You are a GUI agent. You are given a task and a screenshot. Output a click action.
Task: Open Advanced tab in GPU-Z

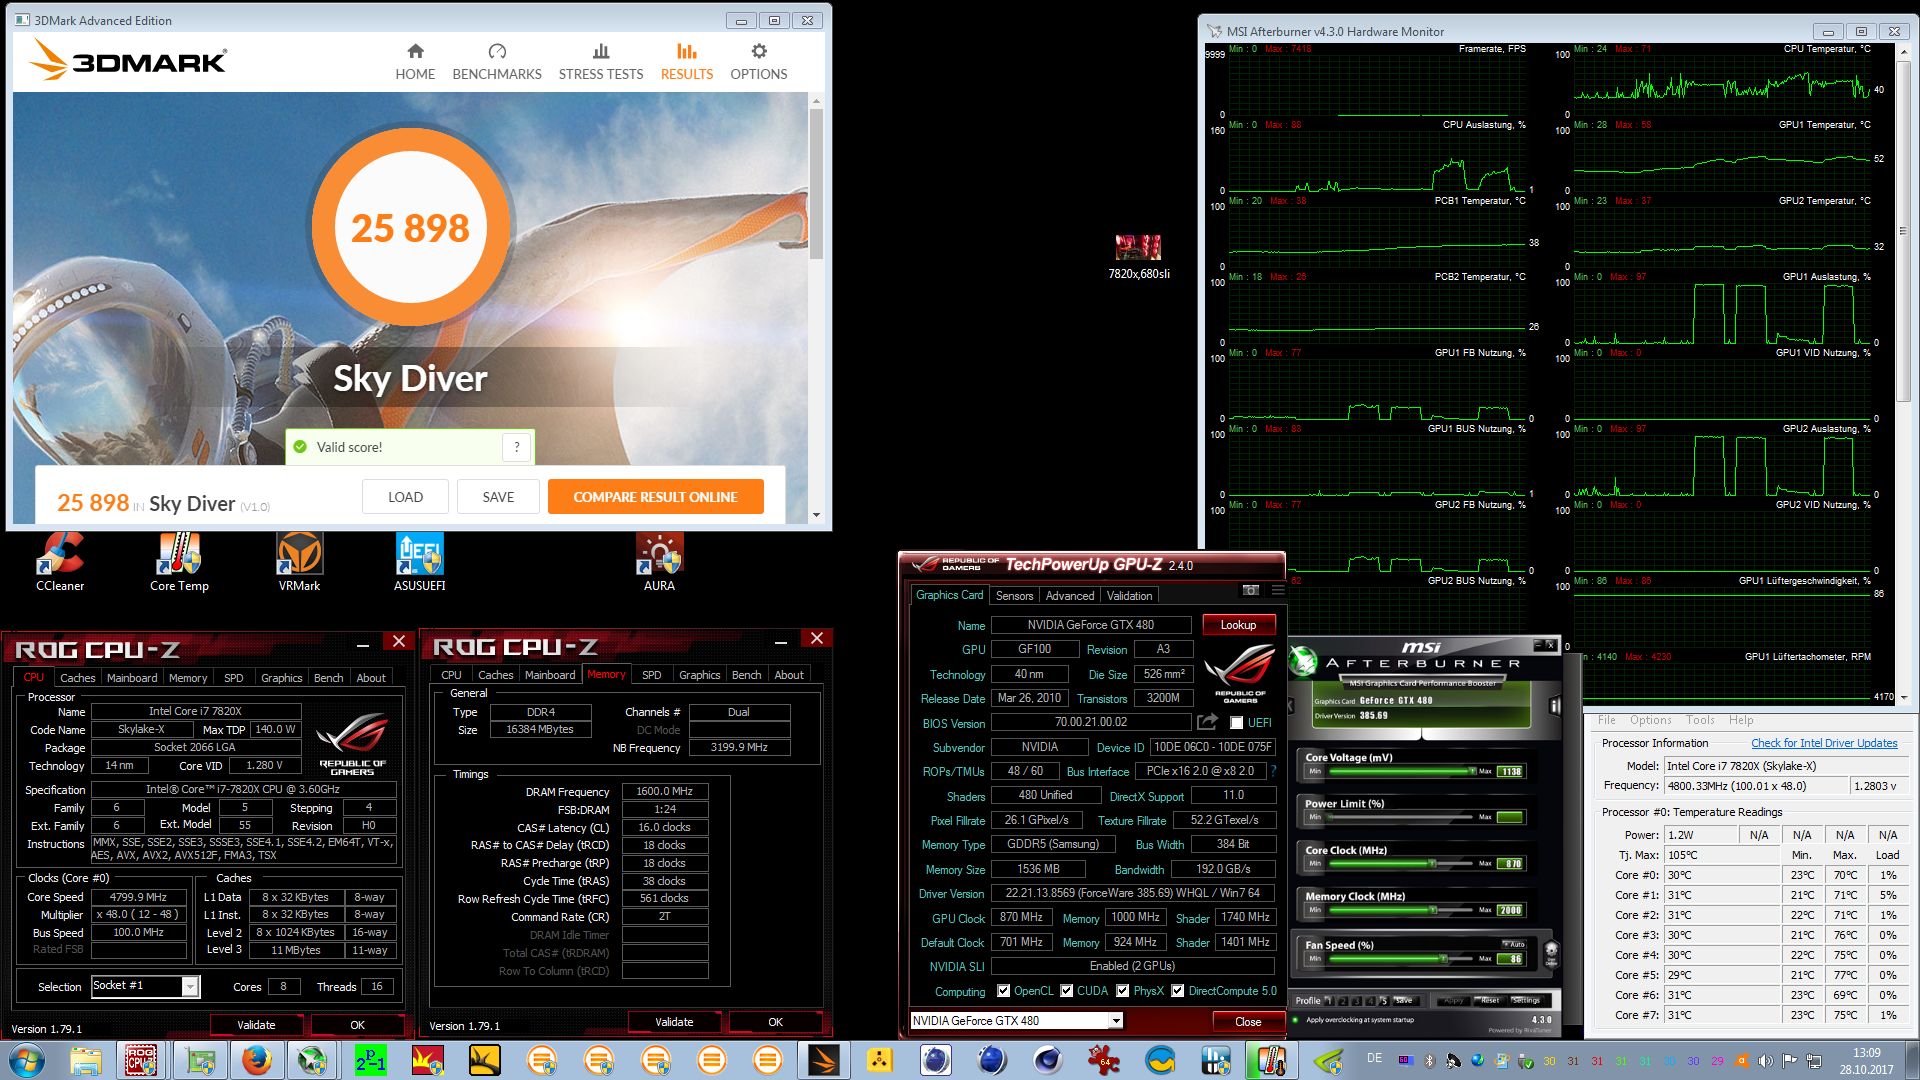(x=1070, y=596)
